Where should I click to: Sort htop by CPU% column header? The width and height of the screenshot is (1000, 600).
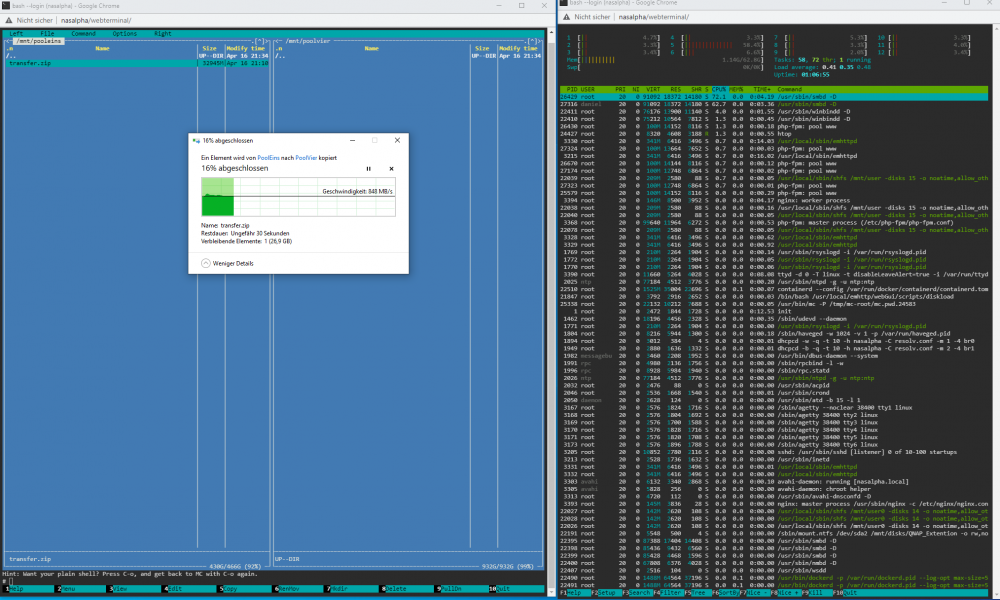[719, 89]
